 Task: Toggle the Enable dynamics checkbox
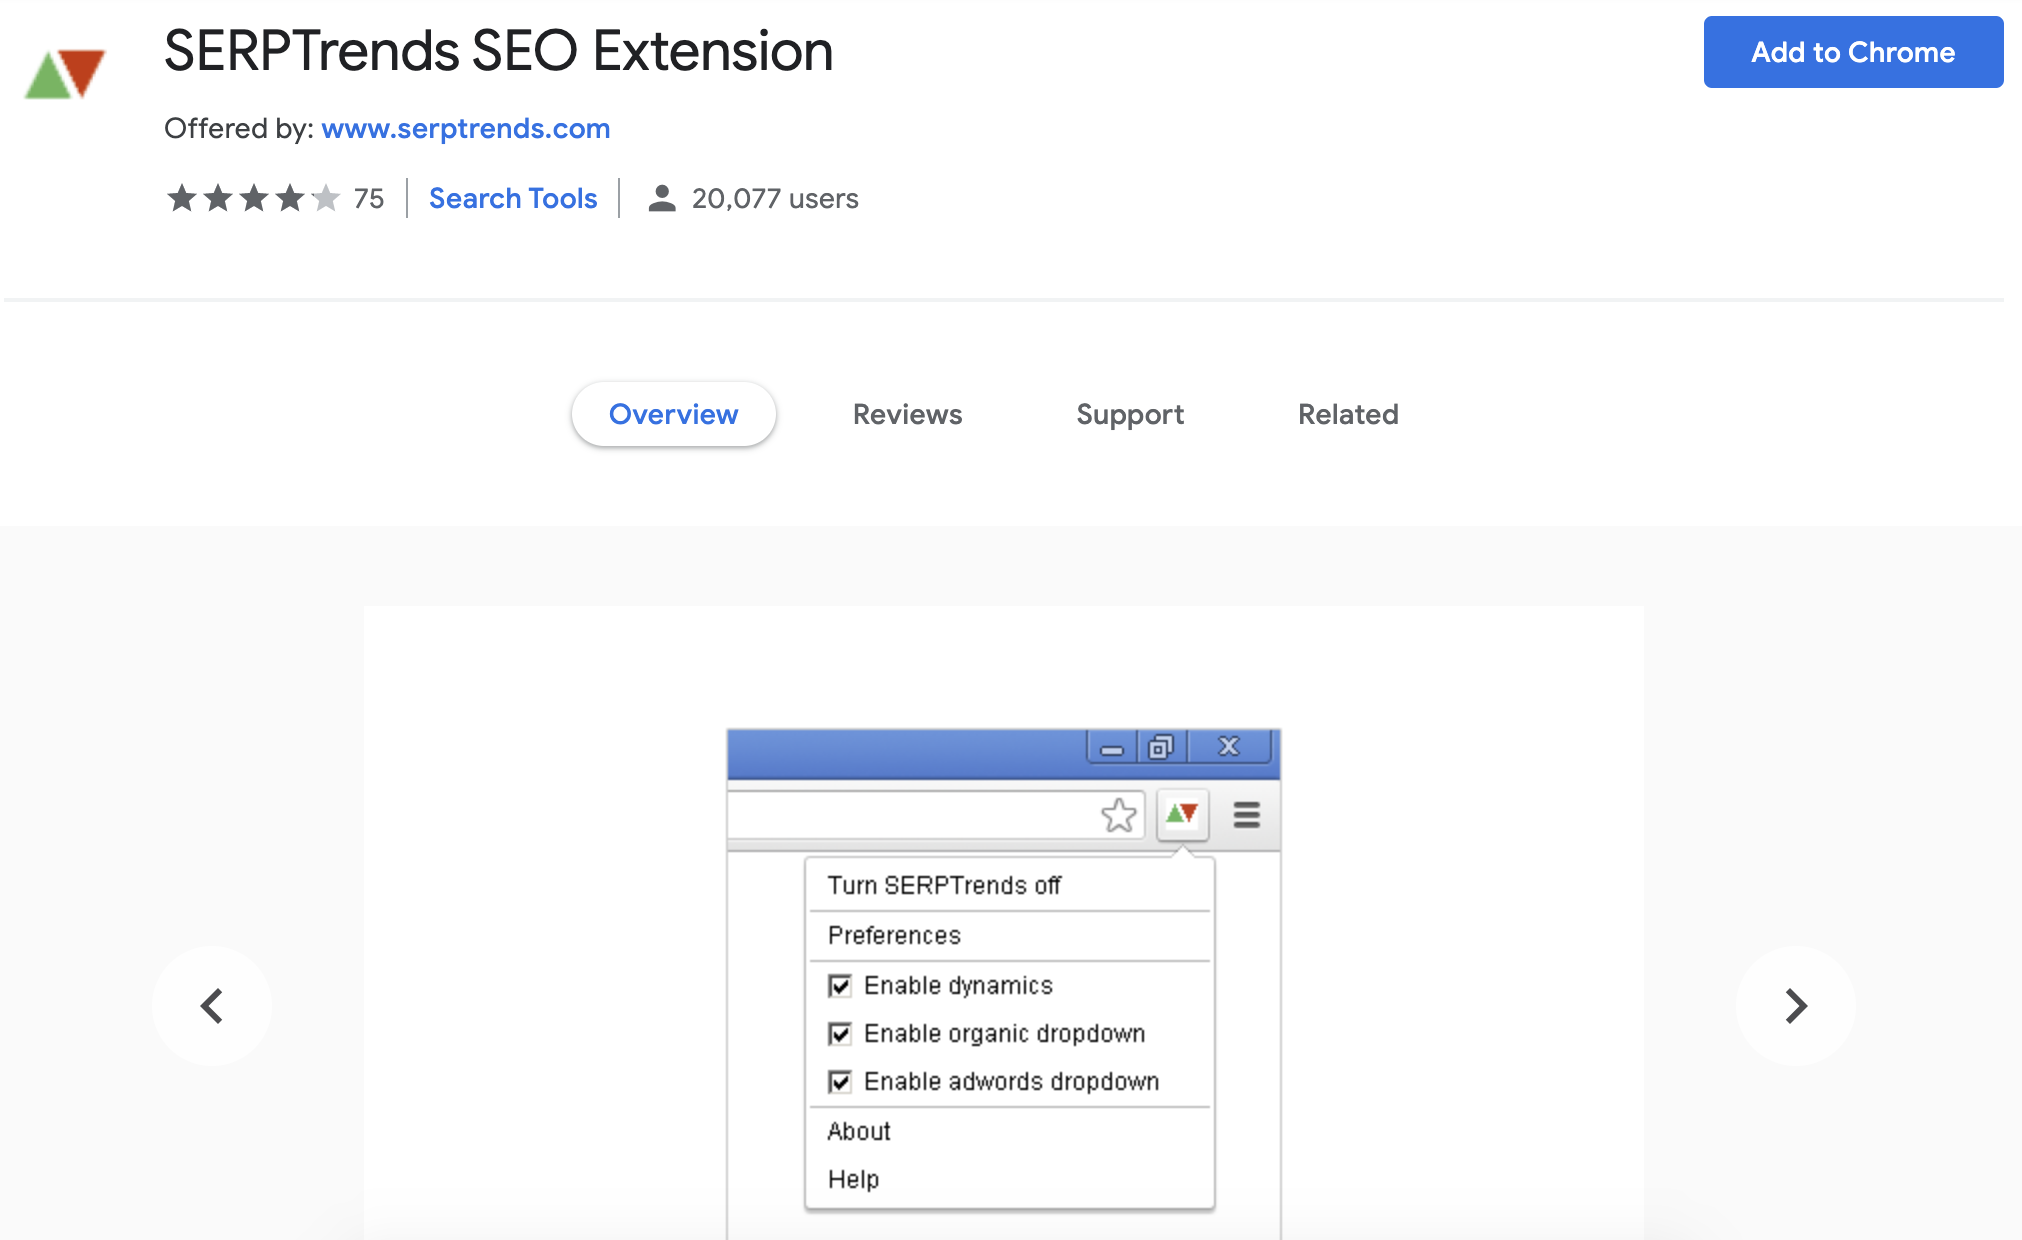click(840, 986)
